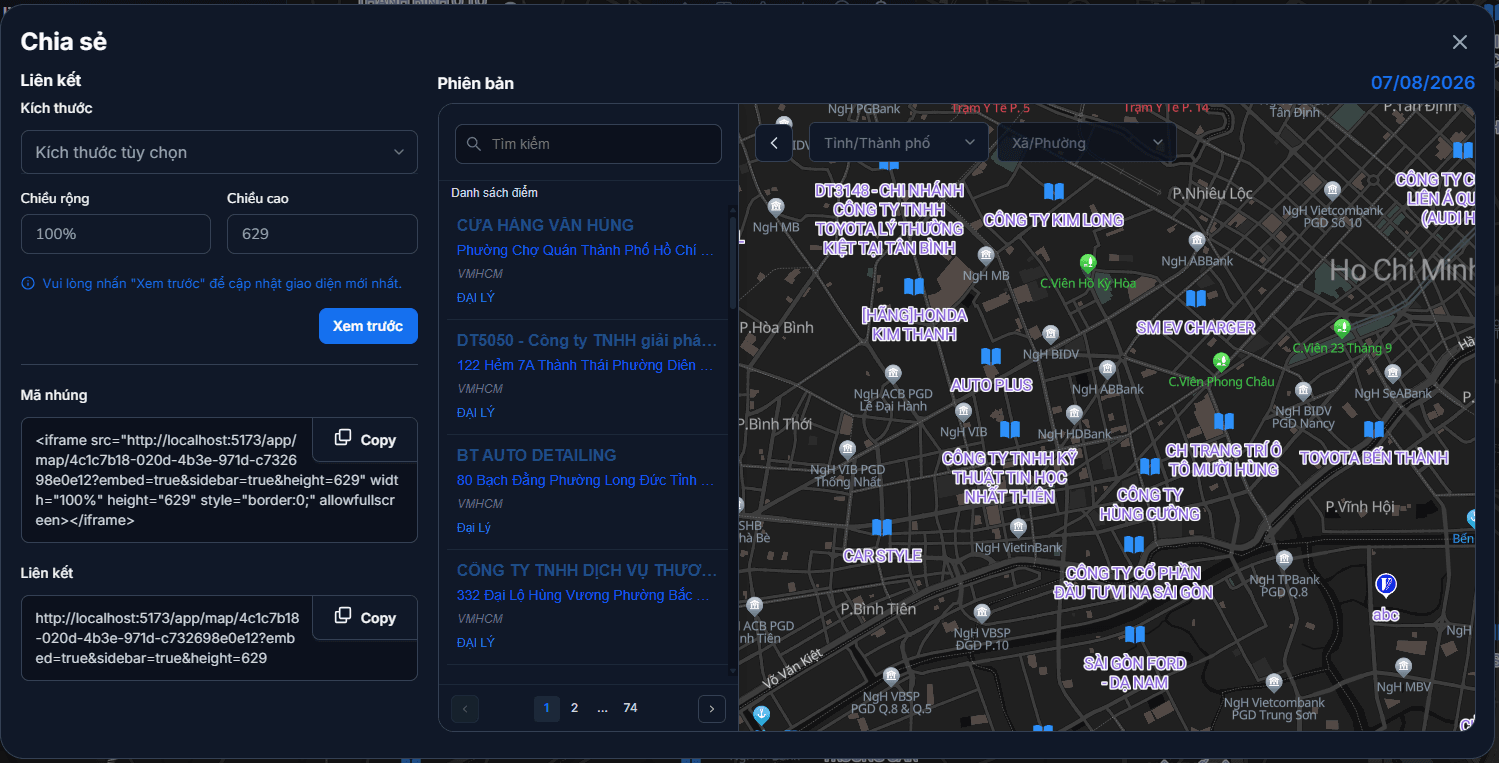The height and width of the screenshot is (763, 1499).
Task: Click the previous page arrow
Action: pyautogui.click(x=465, y=709)
